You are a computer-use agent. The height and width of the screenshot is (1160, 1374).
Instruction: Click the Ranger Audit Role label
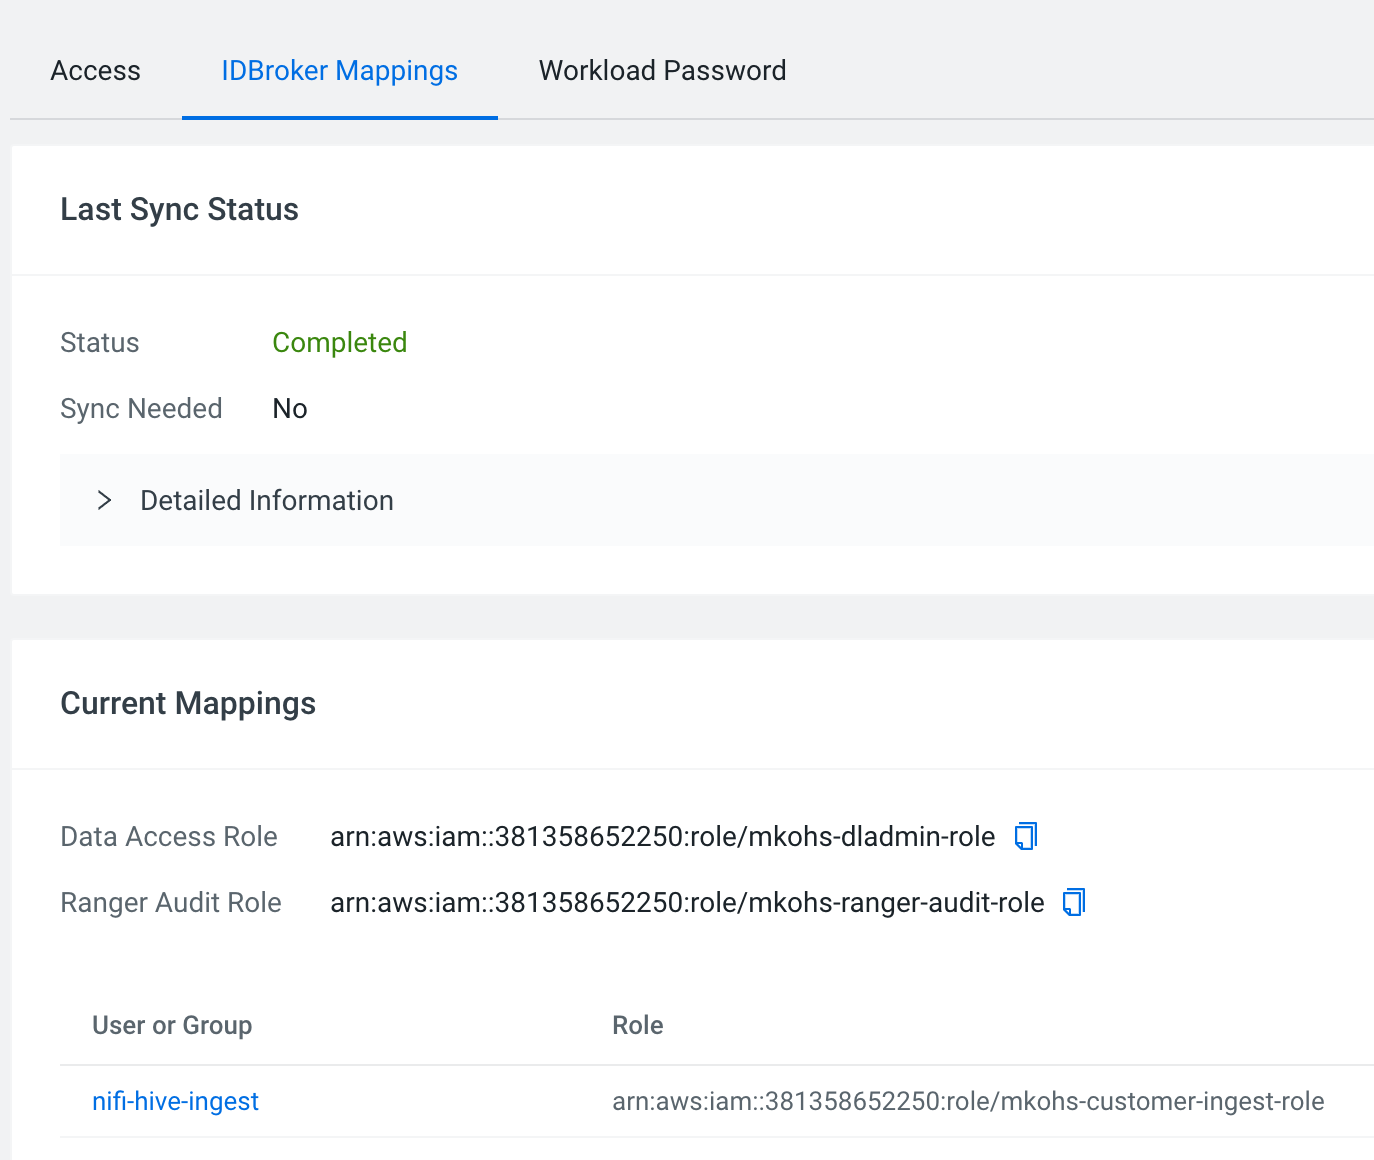pos(171,903)
